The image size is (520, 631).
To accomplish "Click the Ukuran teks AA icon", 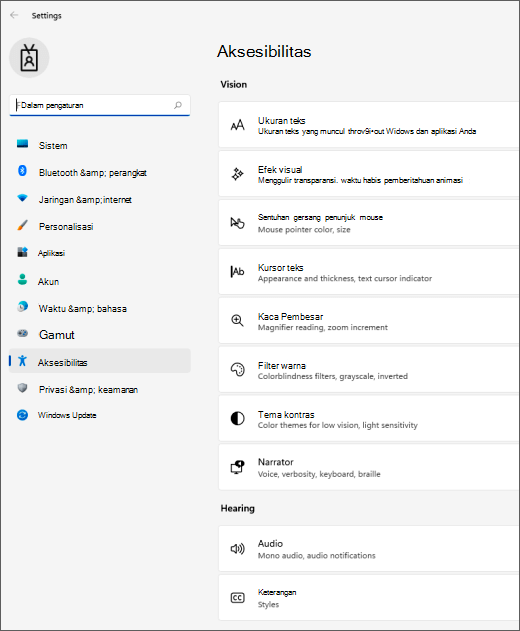I will [x=237, y=125].
